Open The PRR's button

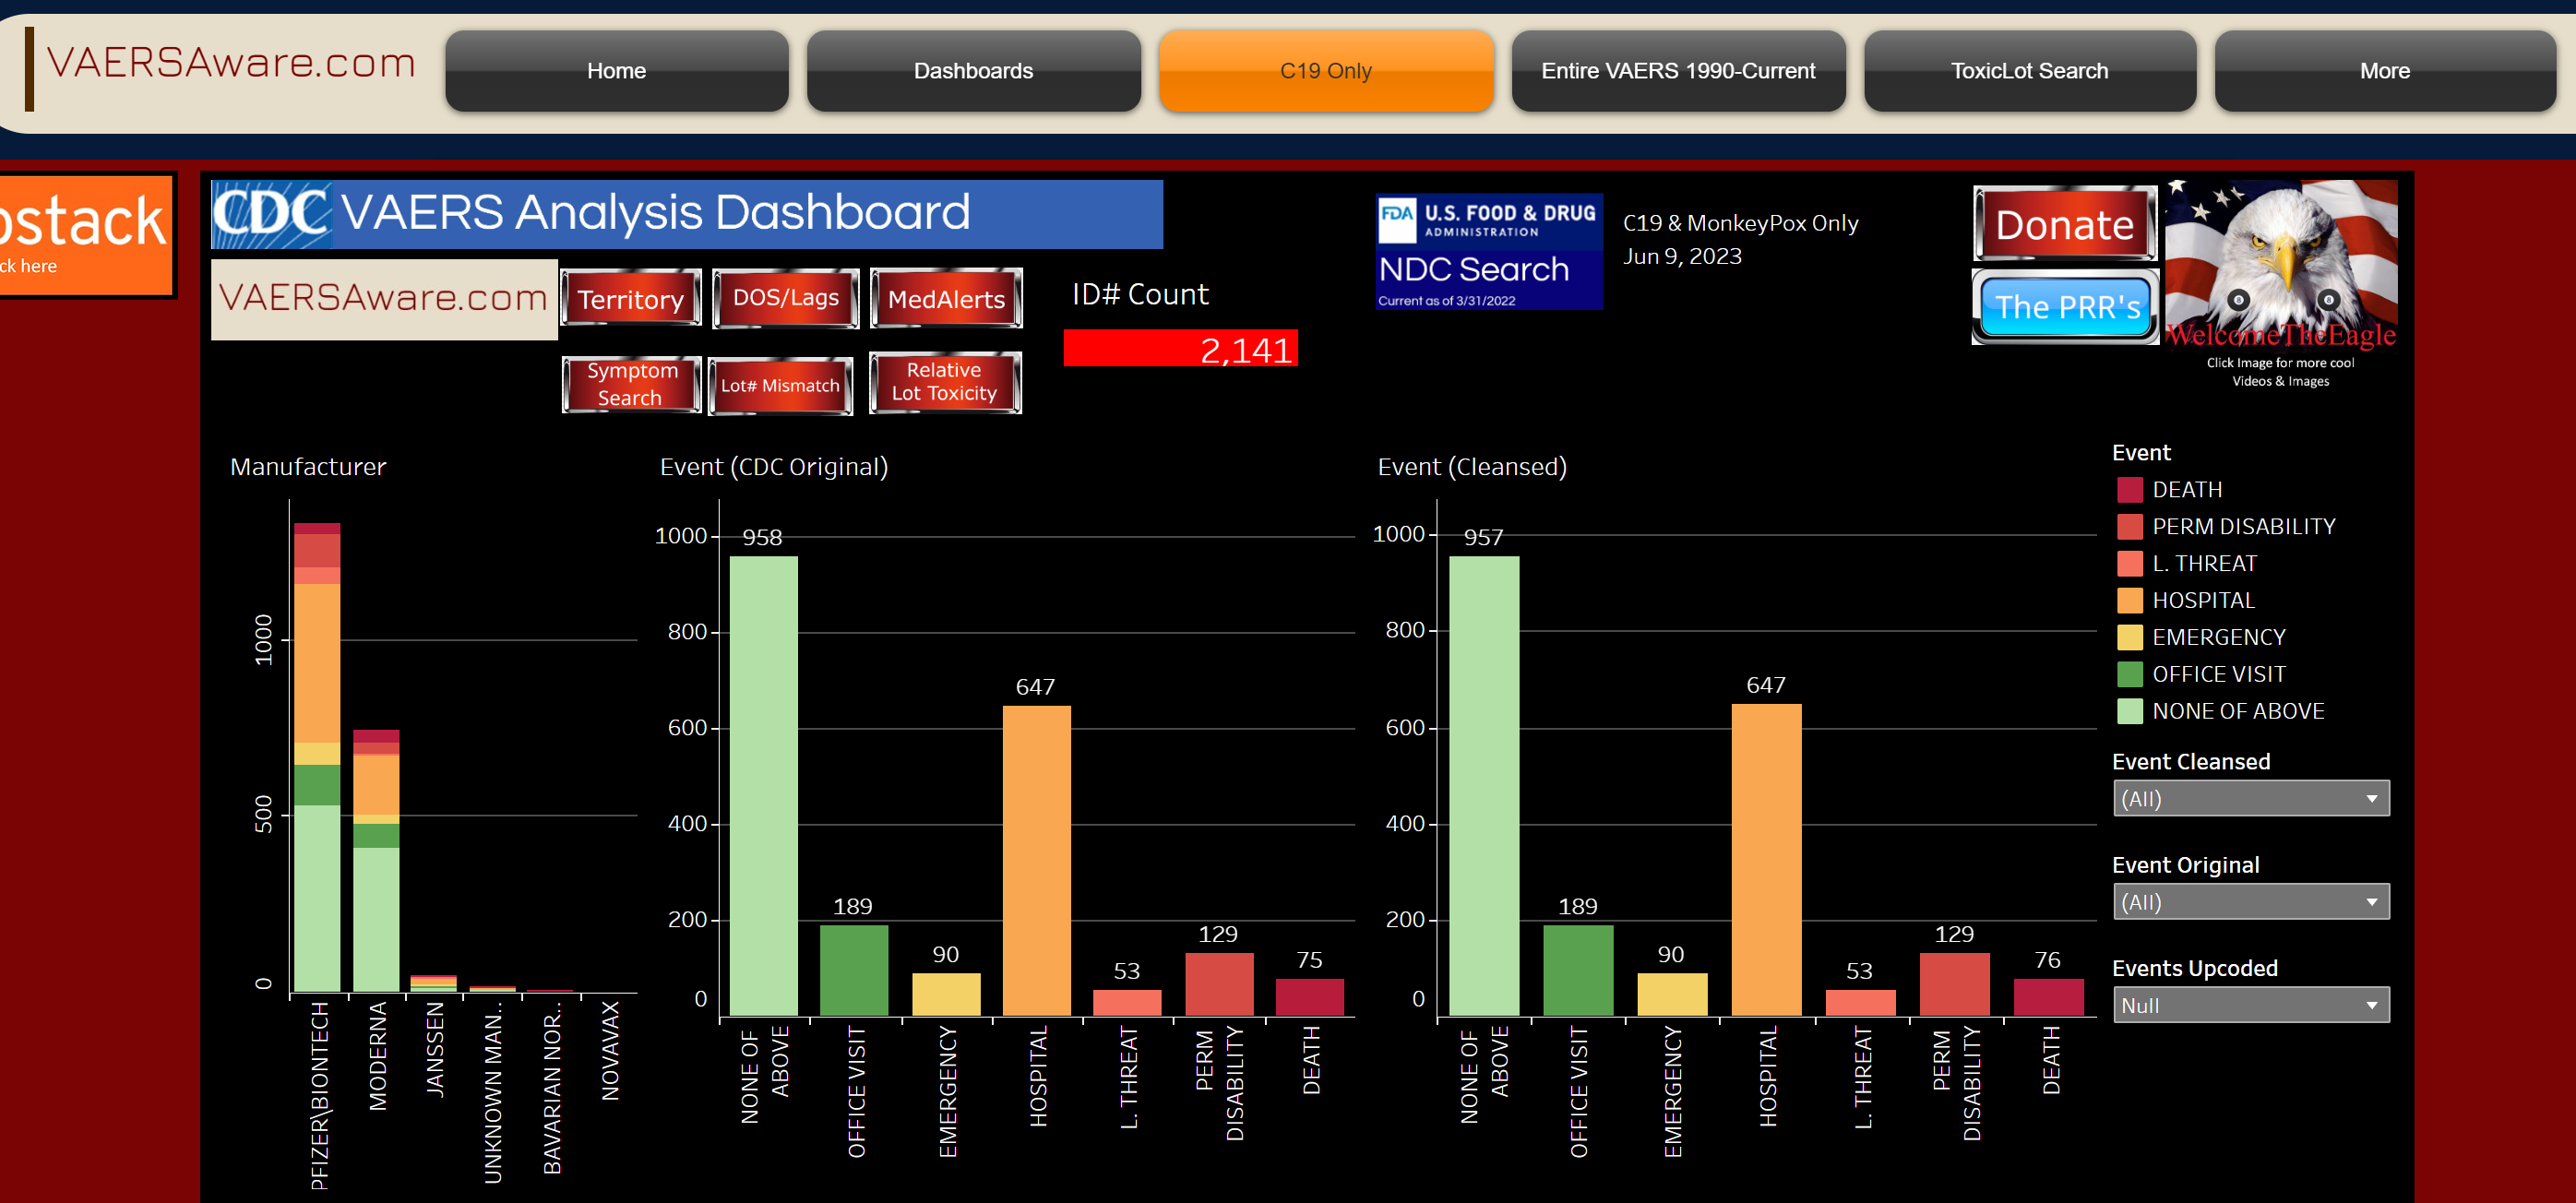[2066, 306]
